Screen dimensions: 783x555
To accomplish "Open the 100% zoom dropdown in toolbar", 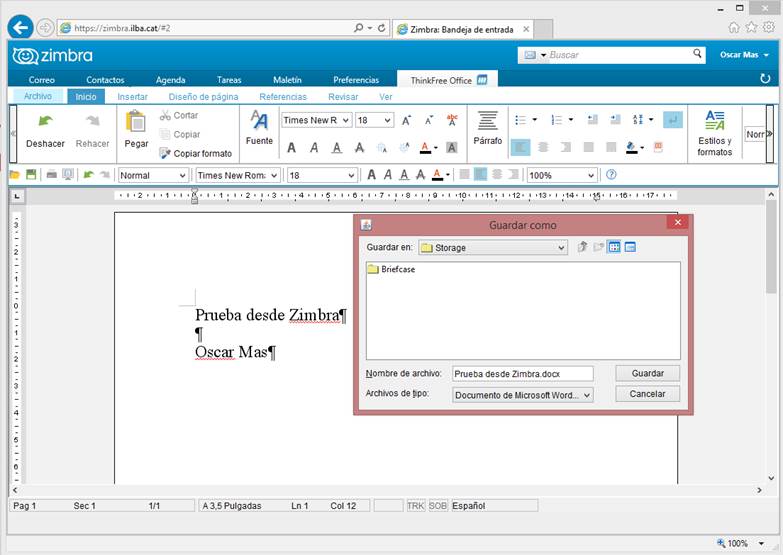I will [591, 175].
